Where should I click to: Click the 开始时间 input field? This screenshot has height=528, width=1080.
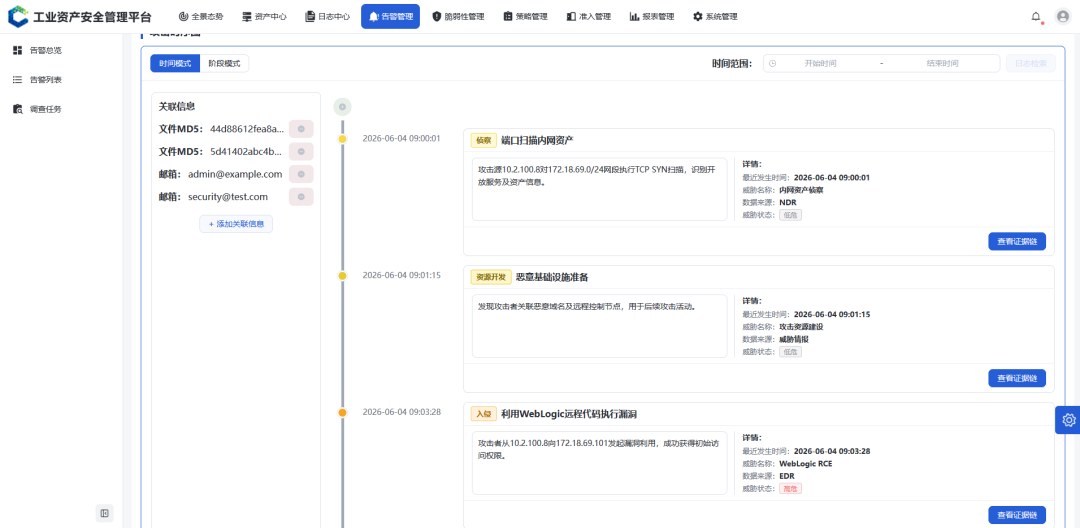click(820, 63)
